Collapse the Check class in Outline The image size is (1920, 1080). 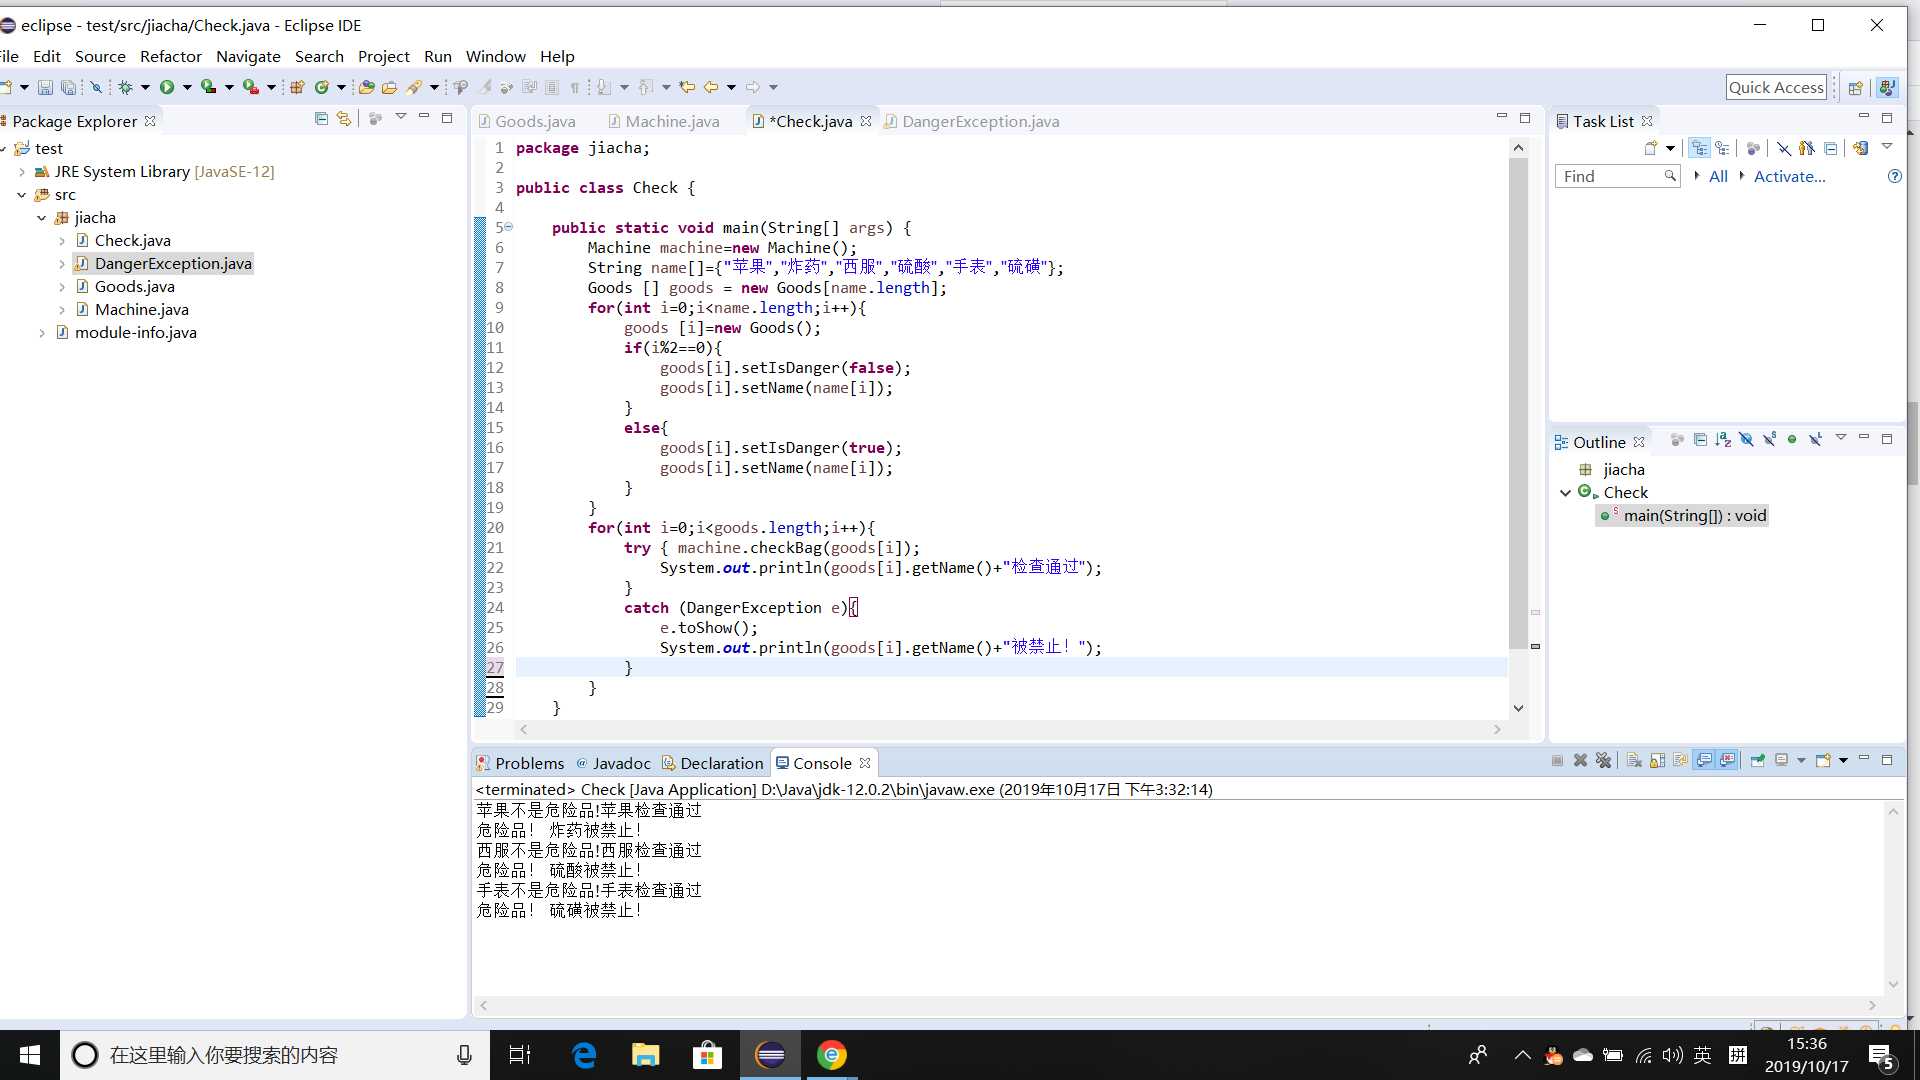tap(1565, 493)
